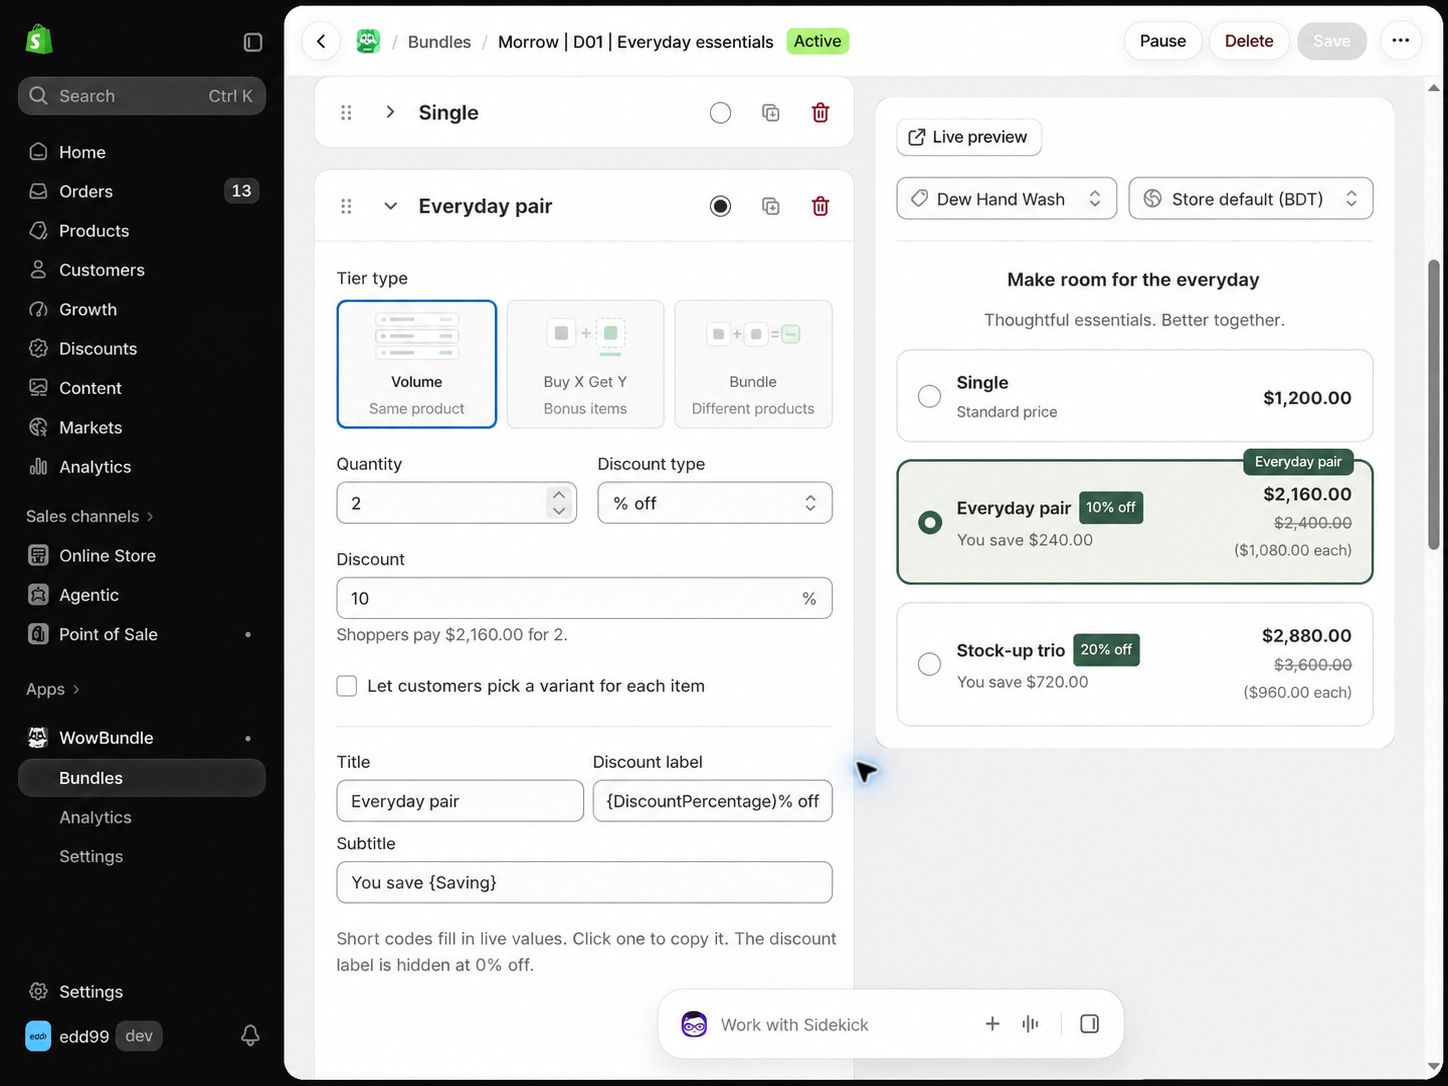Delete the Everyday pair tier
The width and height of the screenshot is (1448, 1086).
[820, 206]
